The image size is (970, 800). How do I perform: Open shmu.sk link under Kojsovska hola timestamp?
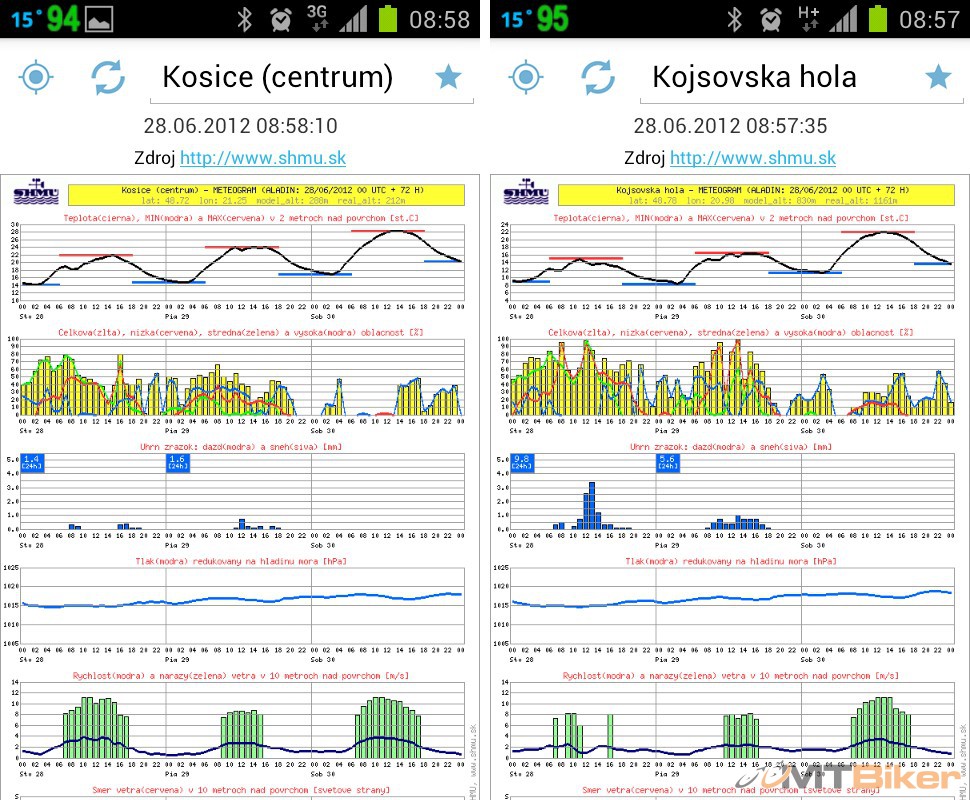click(x=753, y=158)
